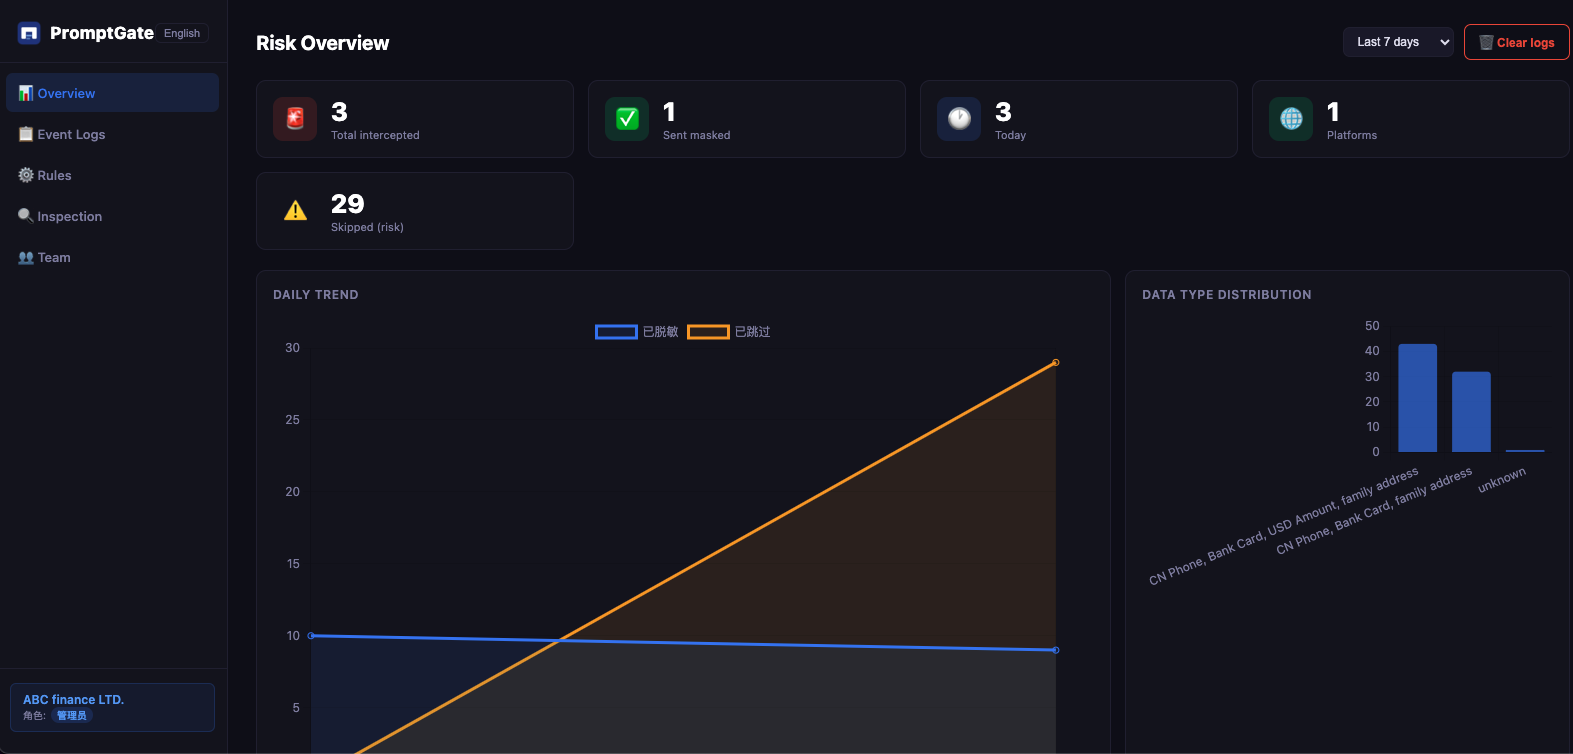Click the Overview bar chart icon
The width and height of the screenshot is (1573, 754).
pyautogui.click(x=26, y=93)
